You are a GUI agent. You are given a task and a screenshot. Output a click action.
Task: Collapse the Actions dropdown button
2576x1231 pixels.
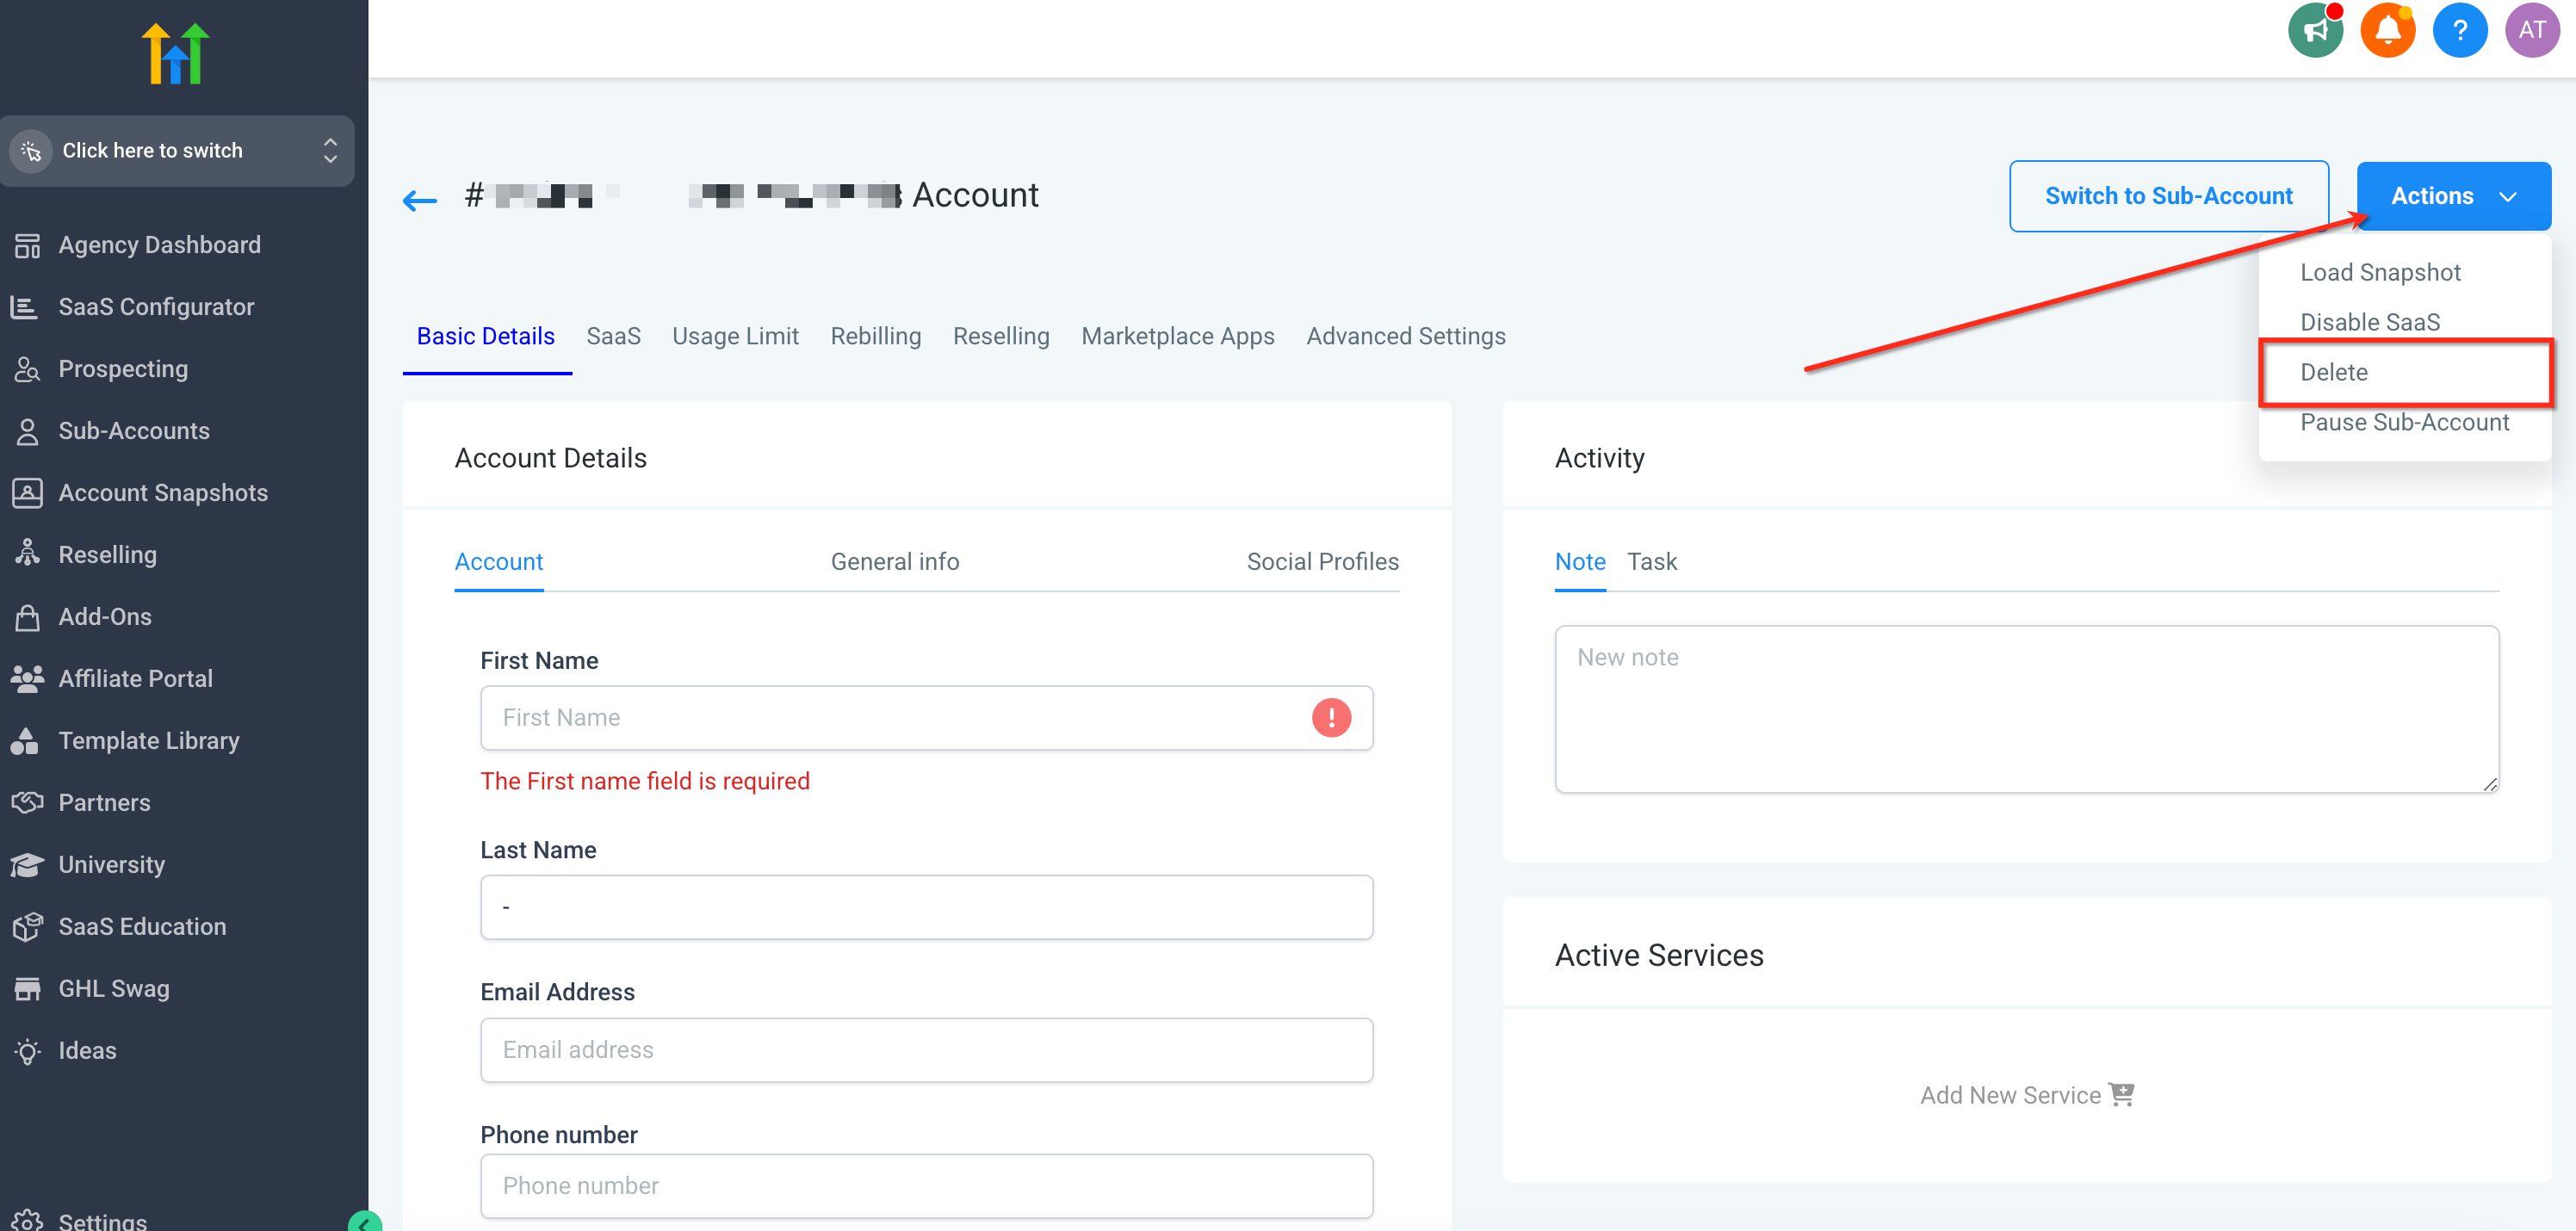[2452, 196]
